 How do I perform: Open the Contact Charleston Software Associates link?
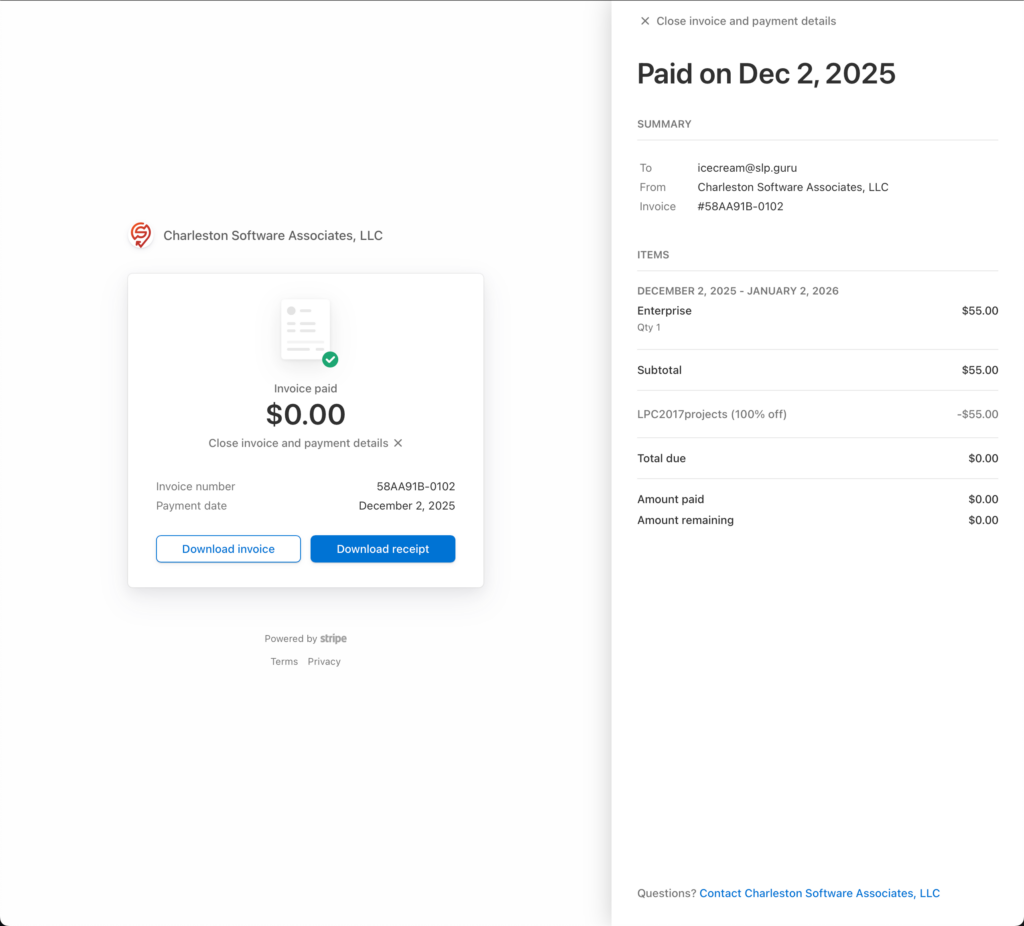[x=819, y=893]
